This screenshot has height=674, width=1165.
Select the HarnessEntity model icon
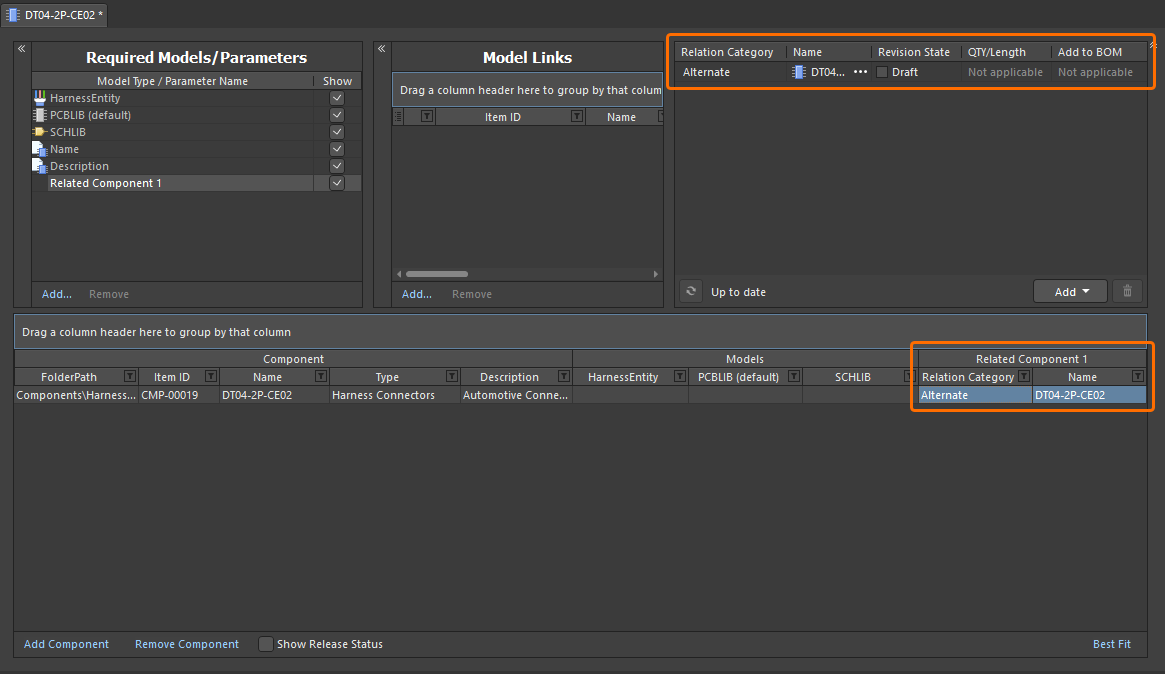point(40,98)
